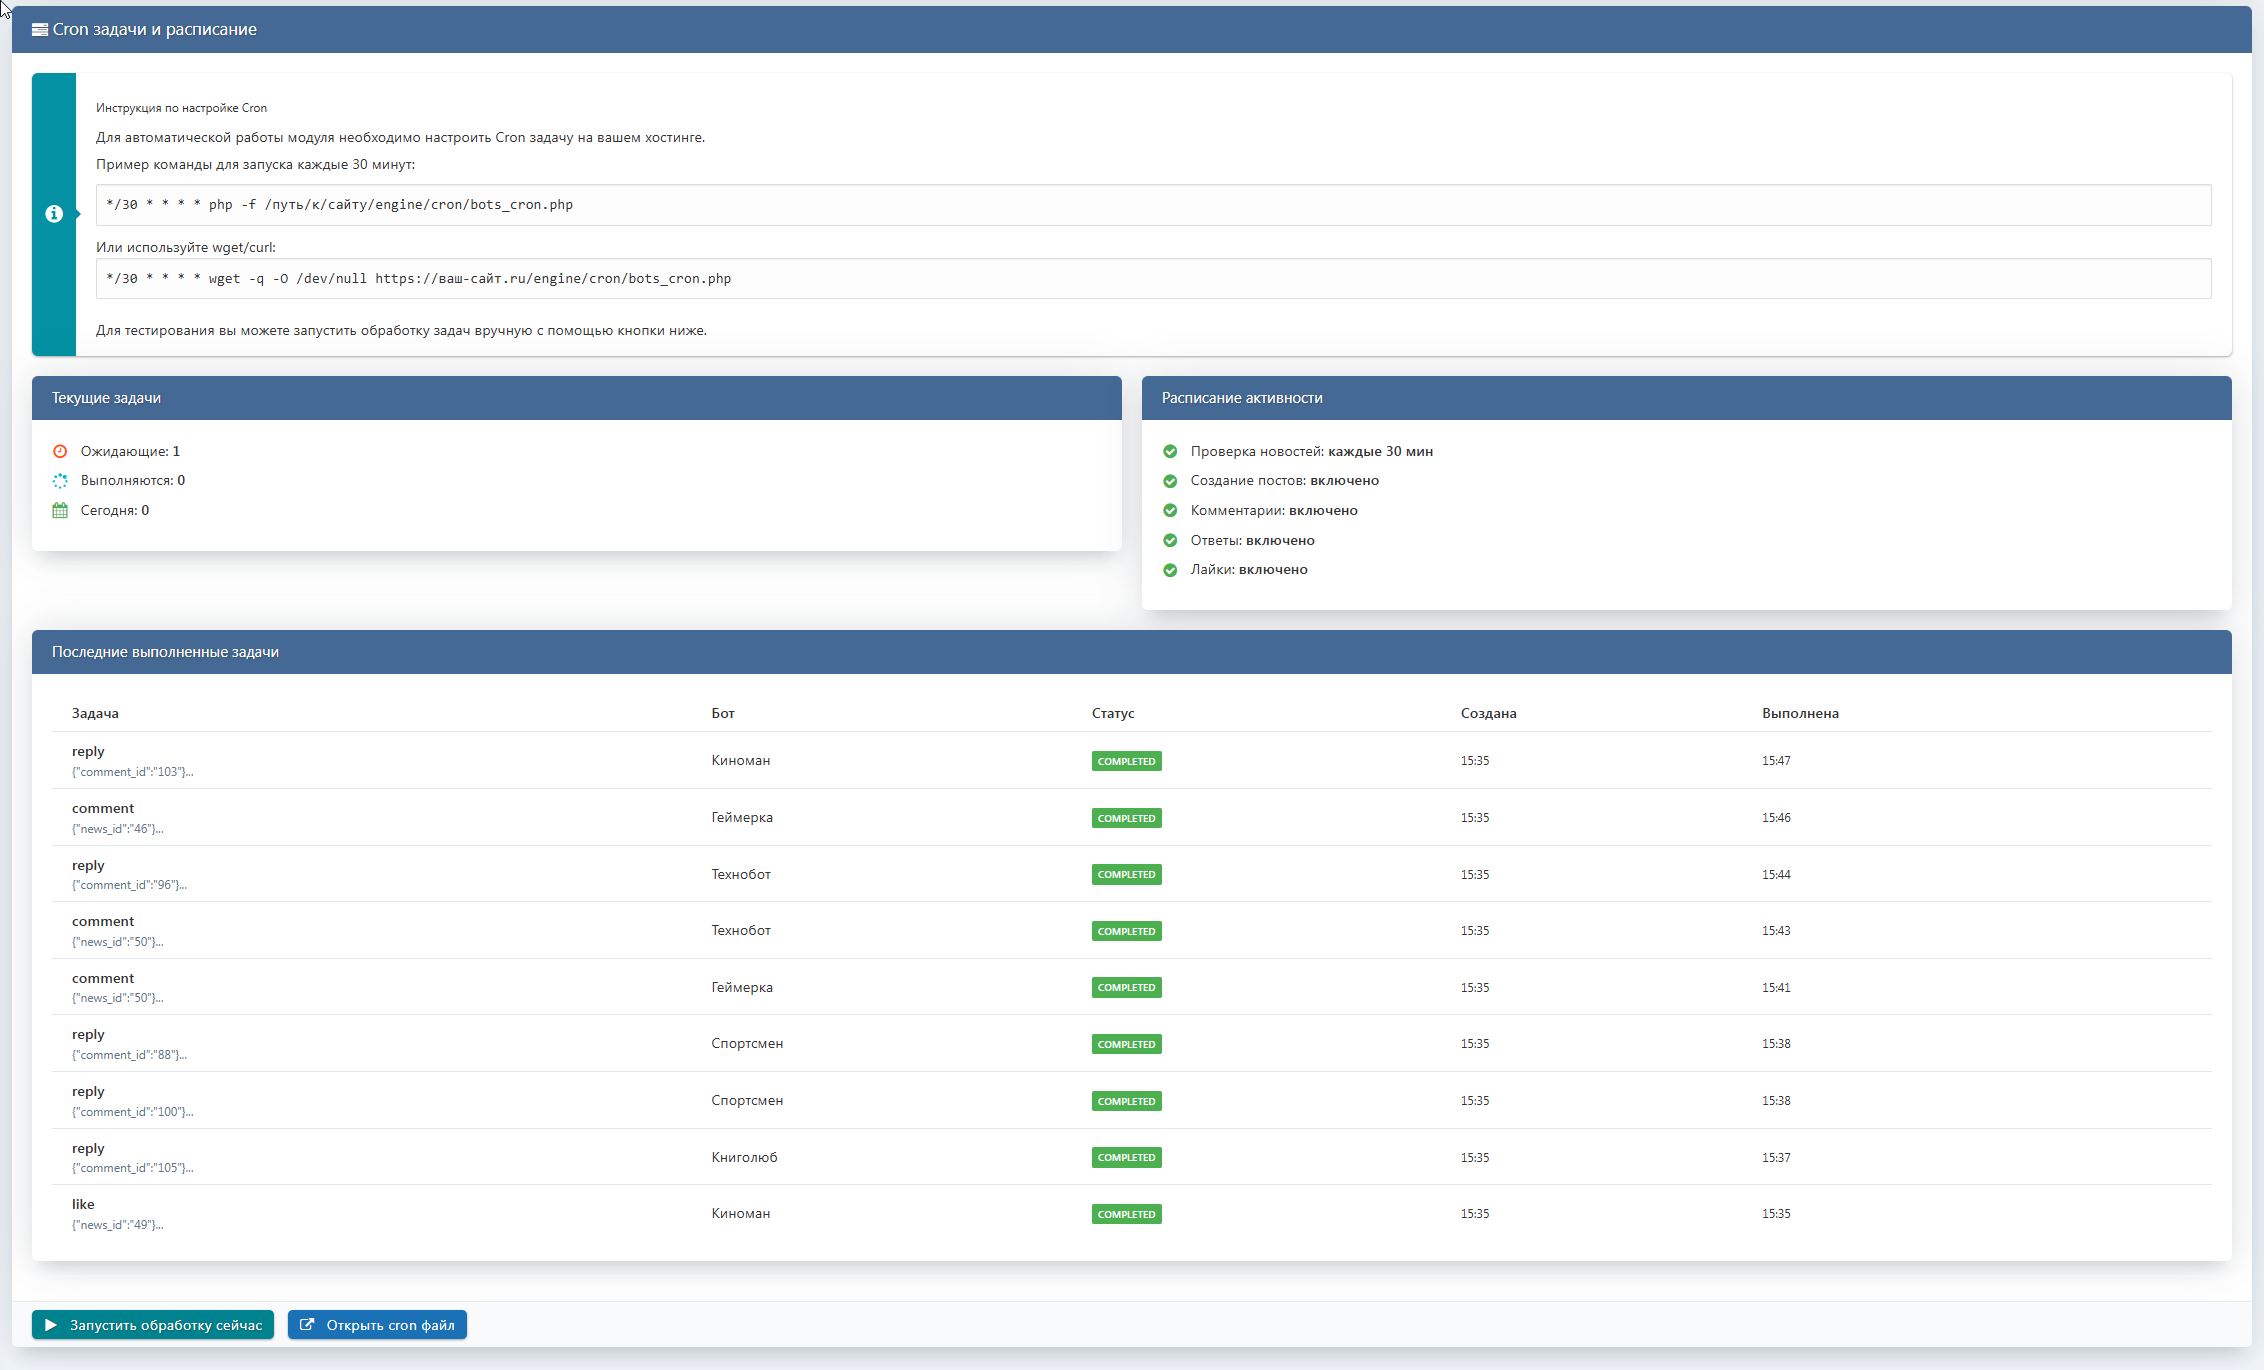Click the Выполнена column header
This screenshot has width=2264, height=1370.
click(x=1799, y=713)
